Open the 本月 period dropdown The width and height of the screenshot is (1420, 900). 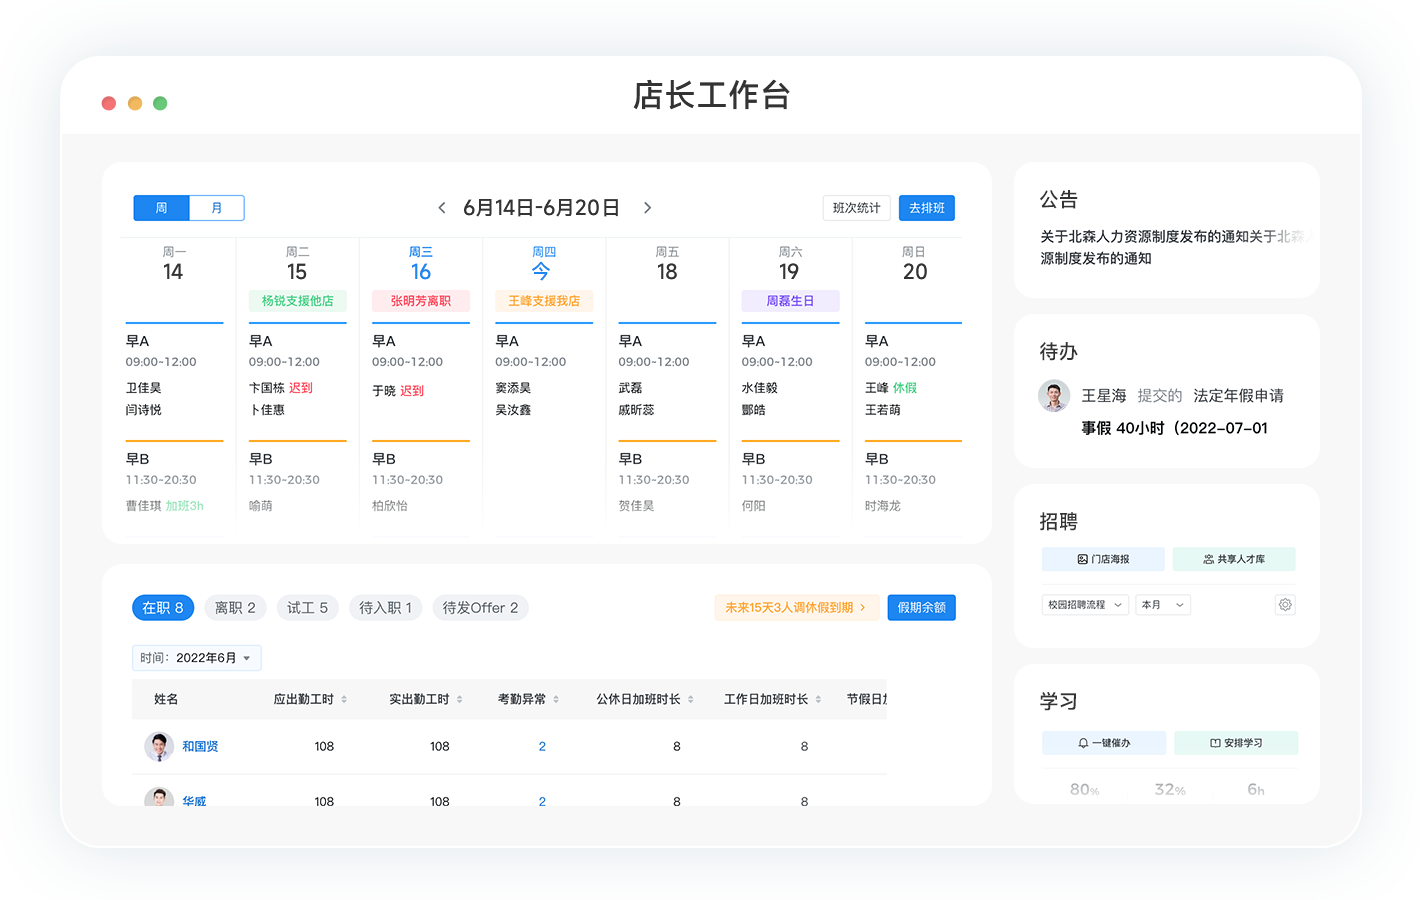pyautogui.click(x=1162, y=605)
